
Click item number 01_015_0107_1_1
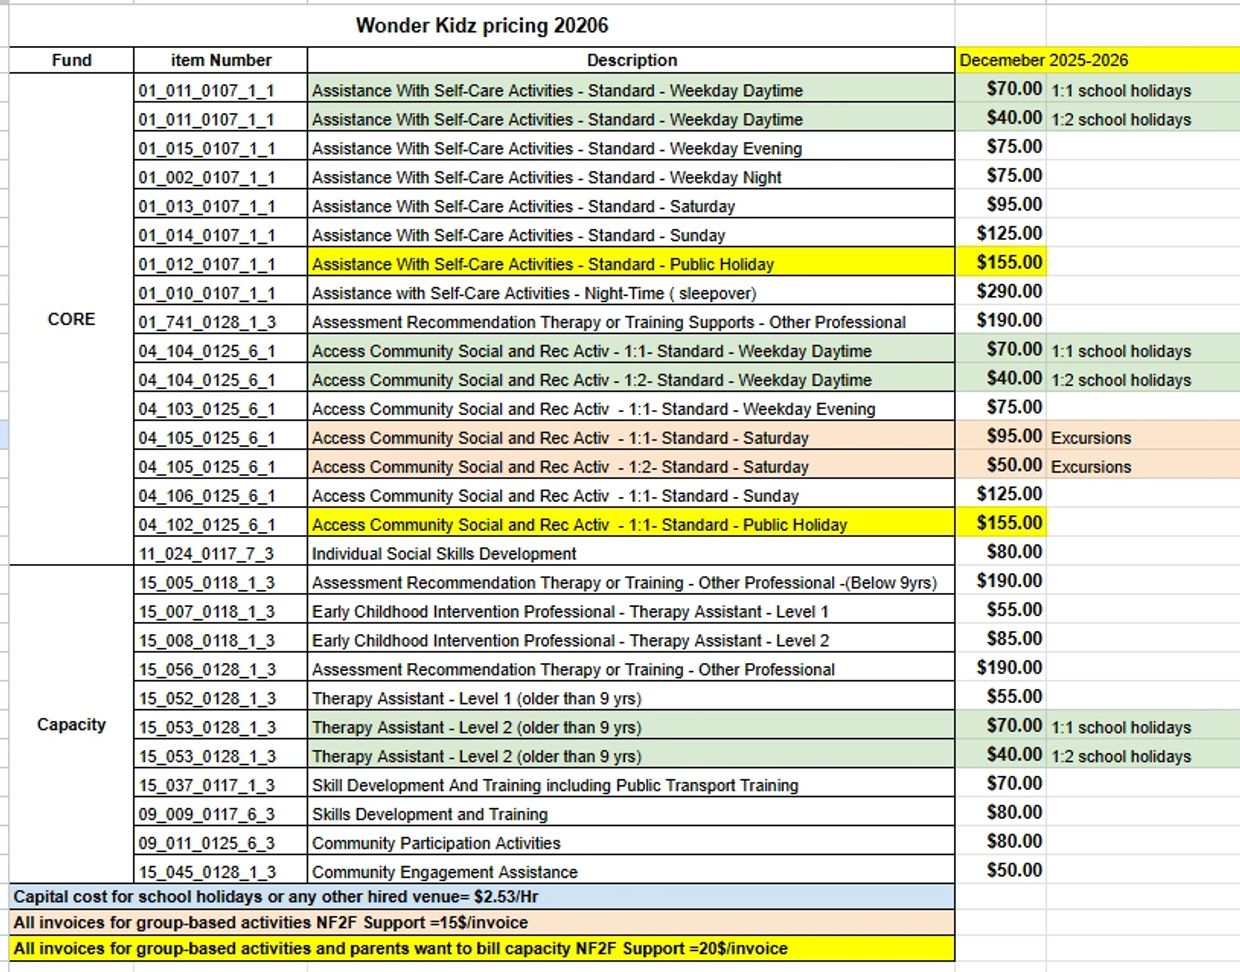click(x=207, y=148)
